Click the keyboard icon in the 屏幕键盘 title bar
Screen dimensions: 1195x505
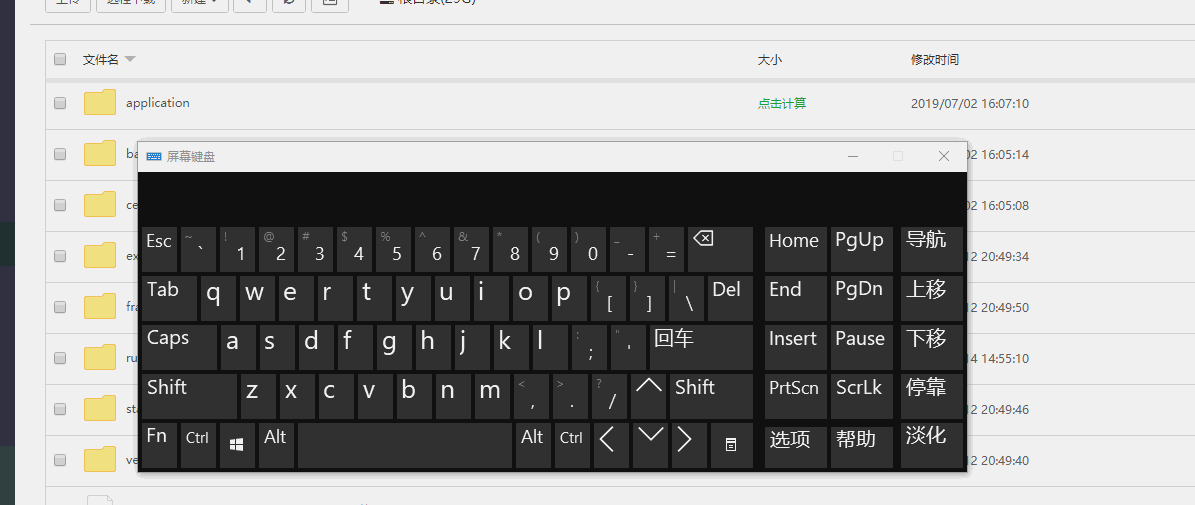coord(154,156)
